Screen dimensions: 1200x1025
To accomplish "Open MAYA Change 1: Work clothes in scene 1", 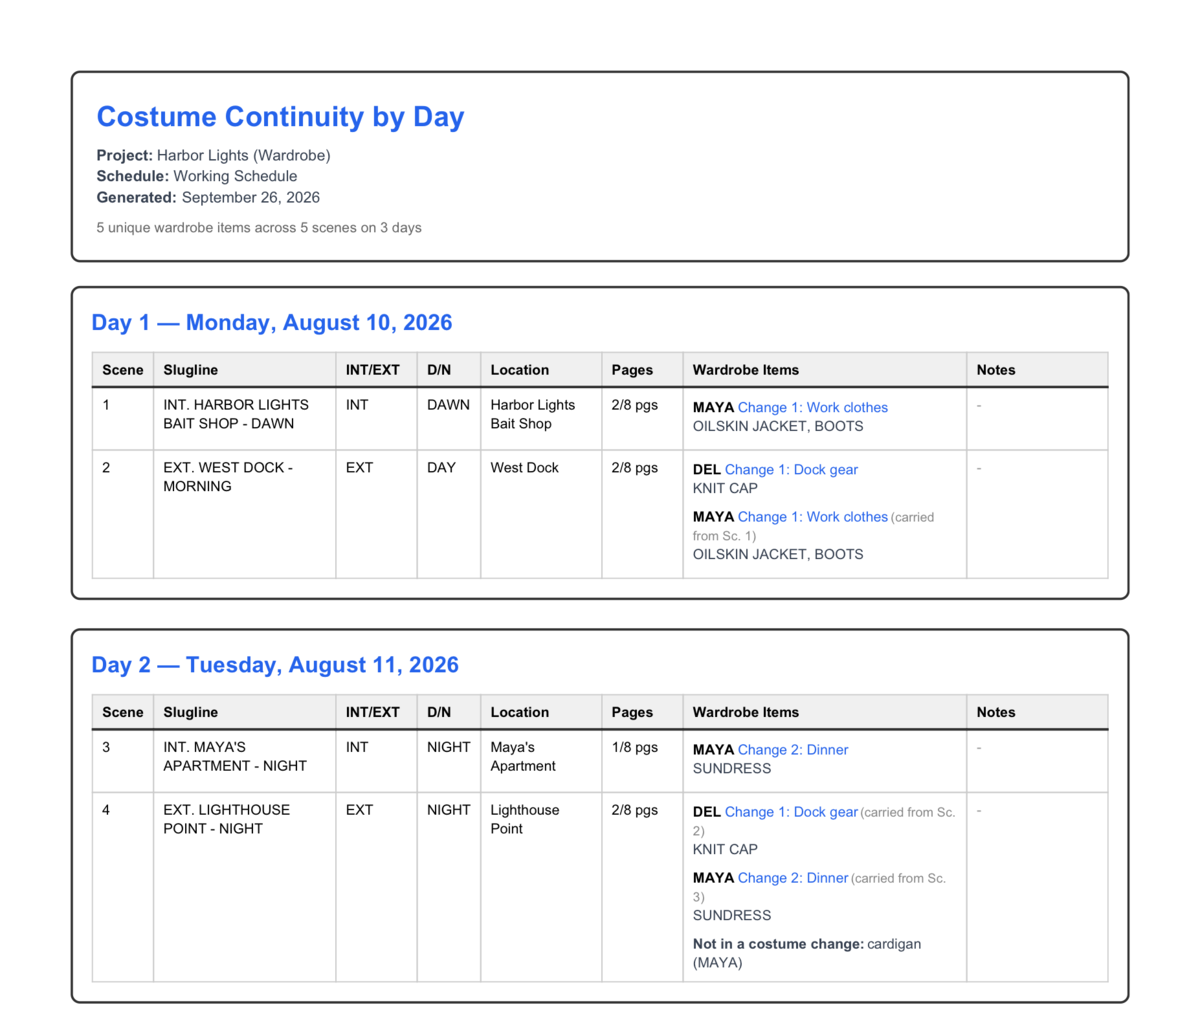I will pyautogui.click(x=790, y=407).
